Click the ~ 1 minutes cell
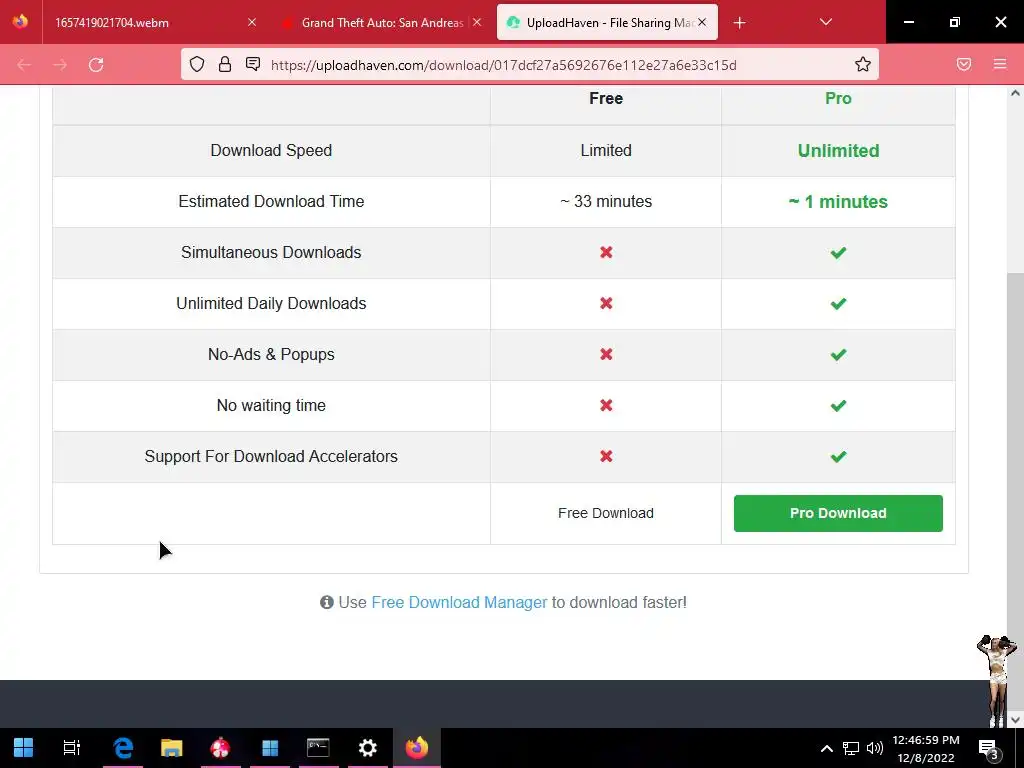 point(838,202)
